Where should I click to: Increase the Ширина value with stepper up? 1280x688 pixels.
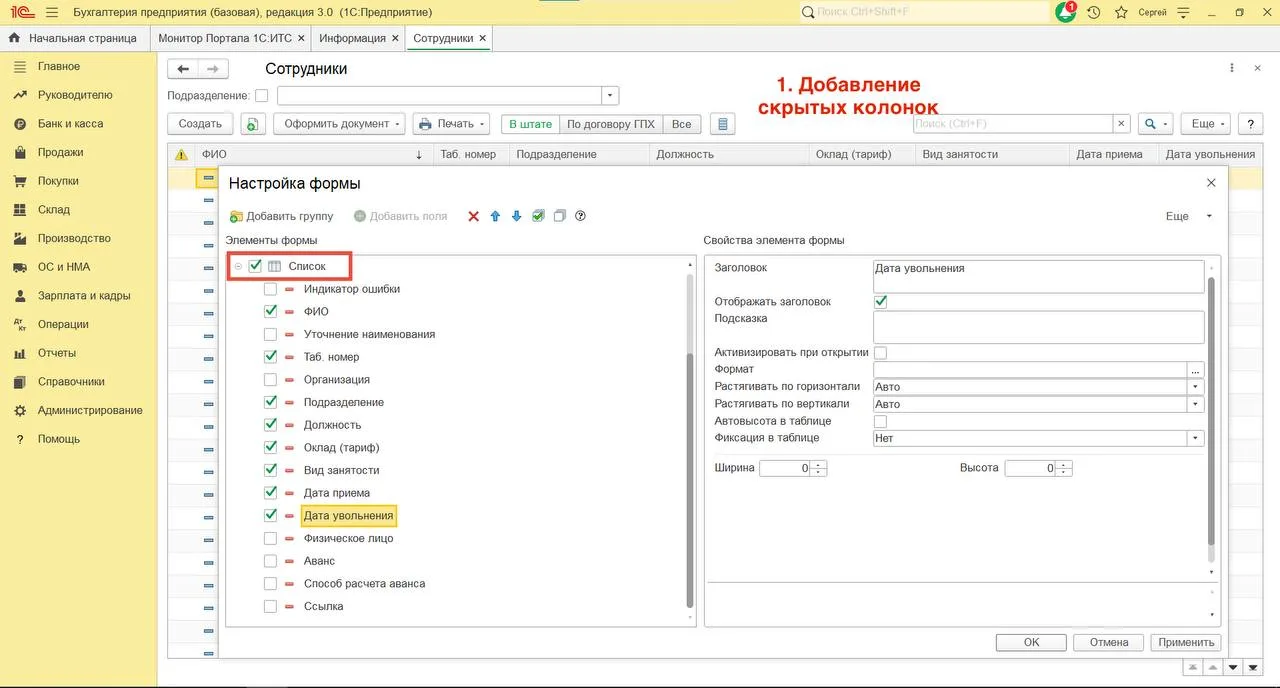[819, 464]
